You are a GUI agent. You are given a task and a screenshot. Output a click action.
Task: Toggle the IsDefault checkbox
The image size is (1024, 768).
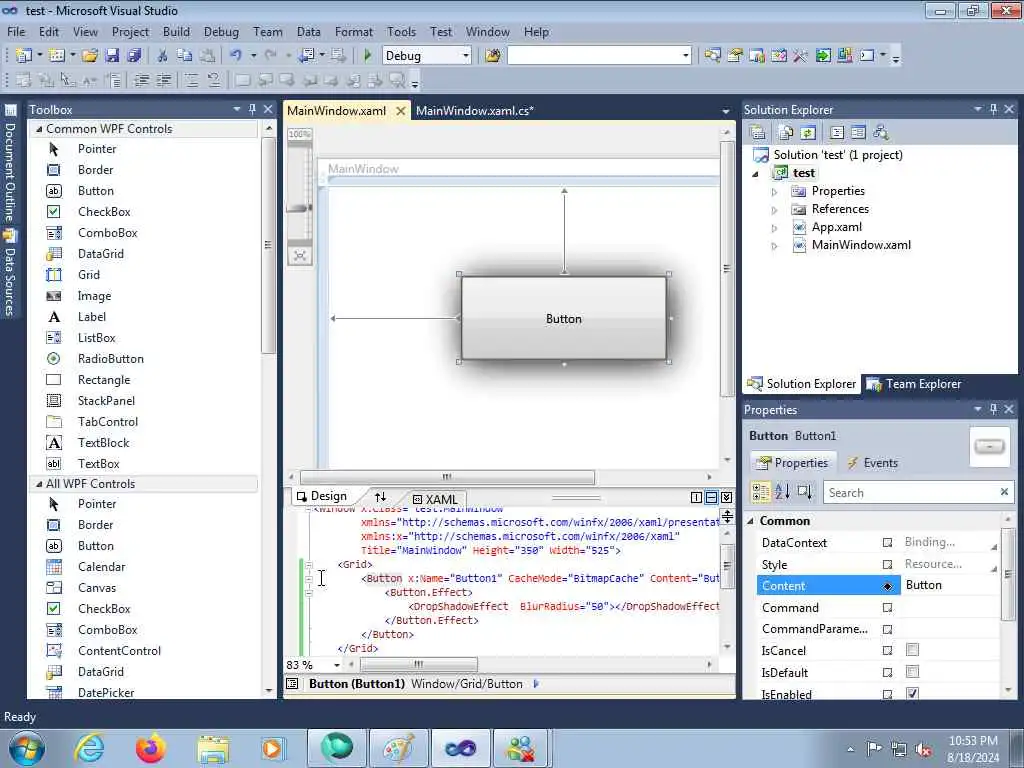912,671
